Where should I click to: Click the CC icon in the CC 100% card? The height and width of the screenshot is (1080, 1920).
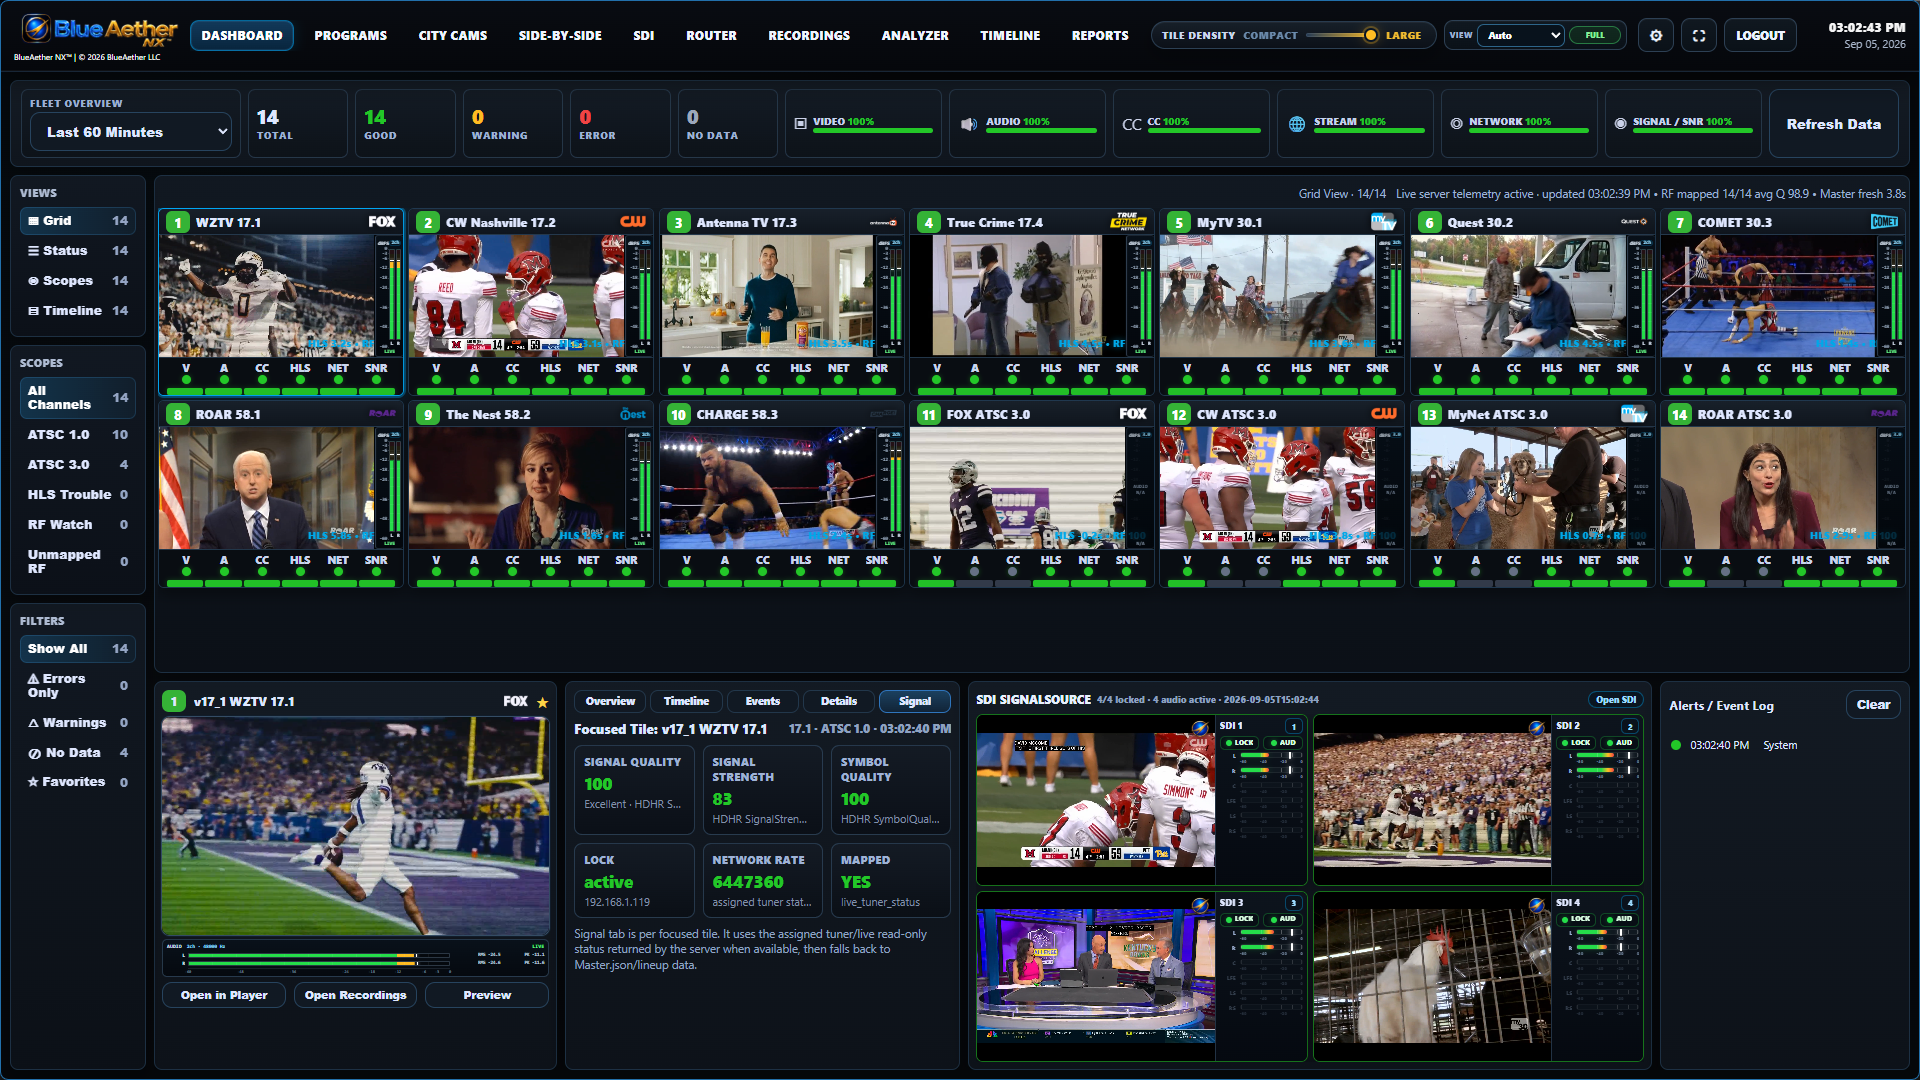pyautogui.click(x=1132, y=124)
